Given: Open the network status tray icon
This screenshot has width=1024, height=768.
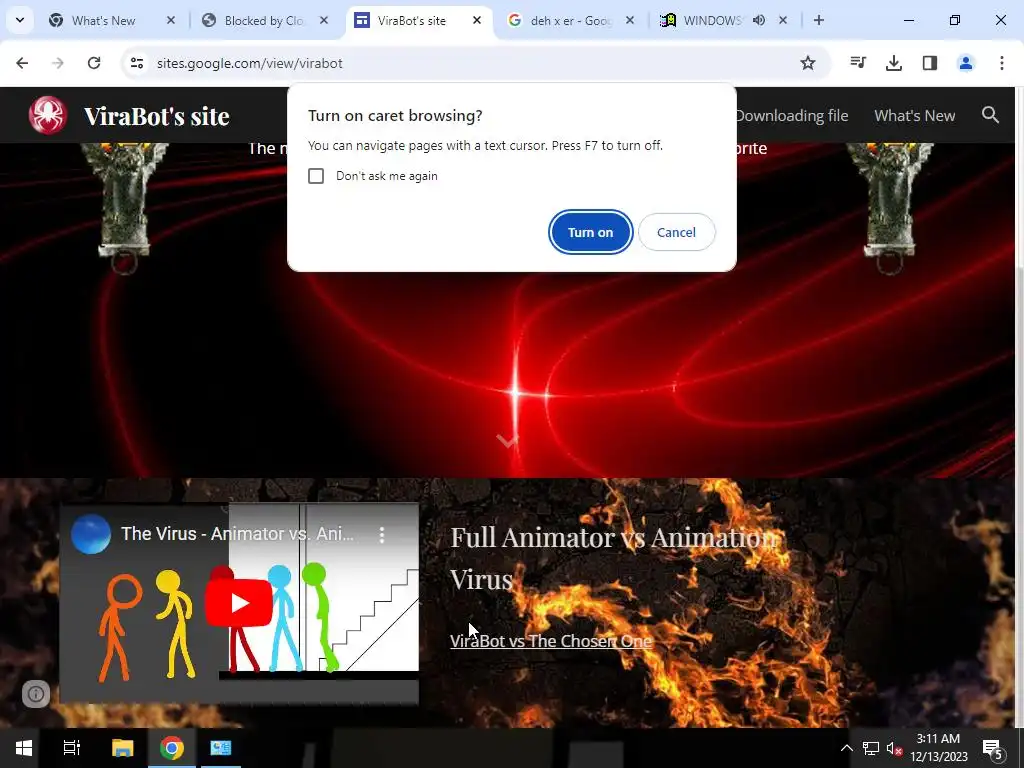Looking at the screenshot, I should pos(871,748).
